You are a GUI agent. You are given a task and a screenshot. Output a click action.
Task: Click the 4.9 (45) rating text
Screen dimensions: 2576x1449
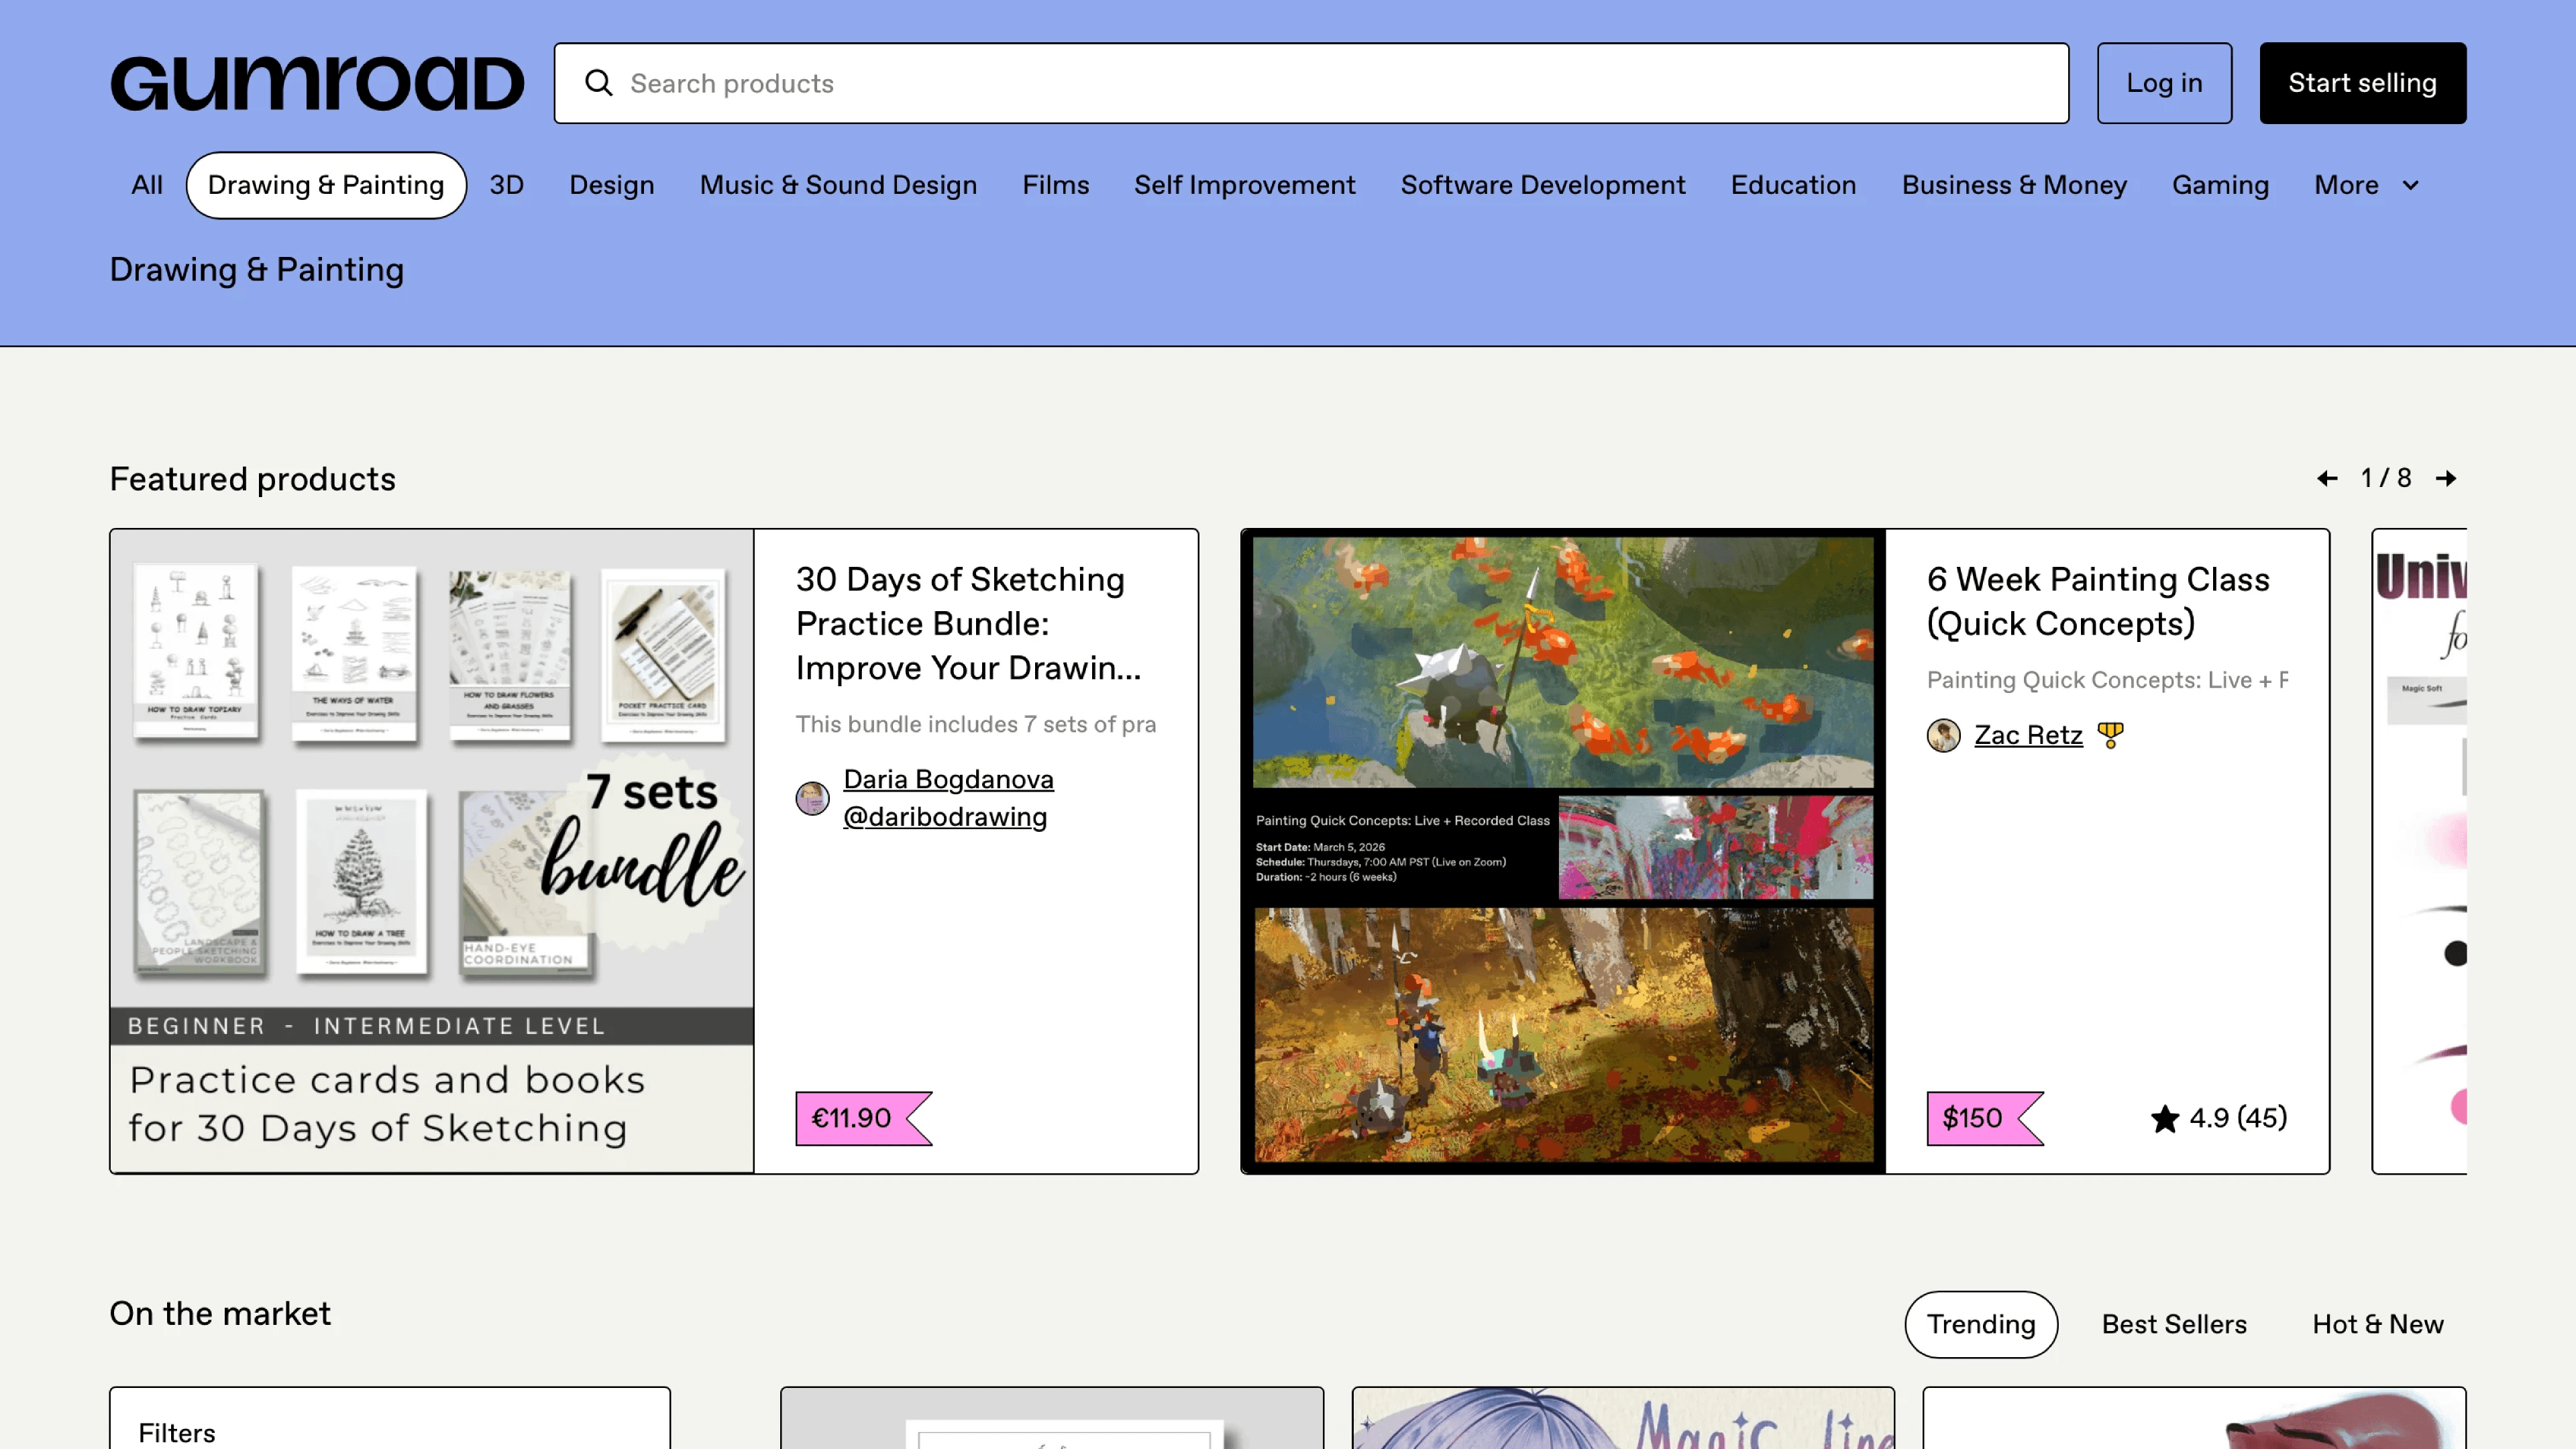pyautogui.click(x=2238, y=1118)
